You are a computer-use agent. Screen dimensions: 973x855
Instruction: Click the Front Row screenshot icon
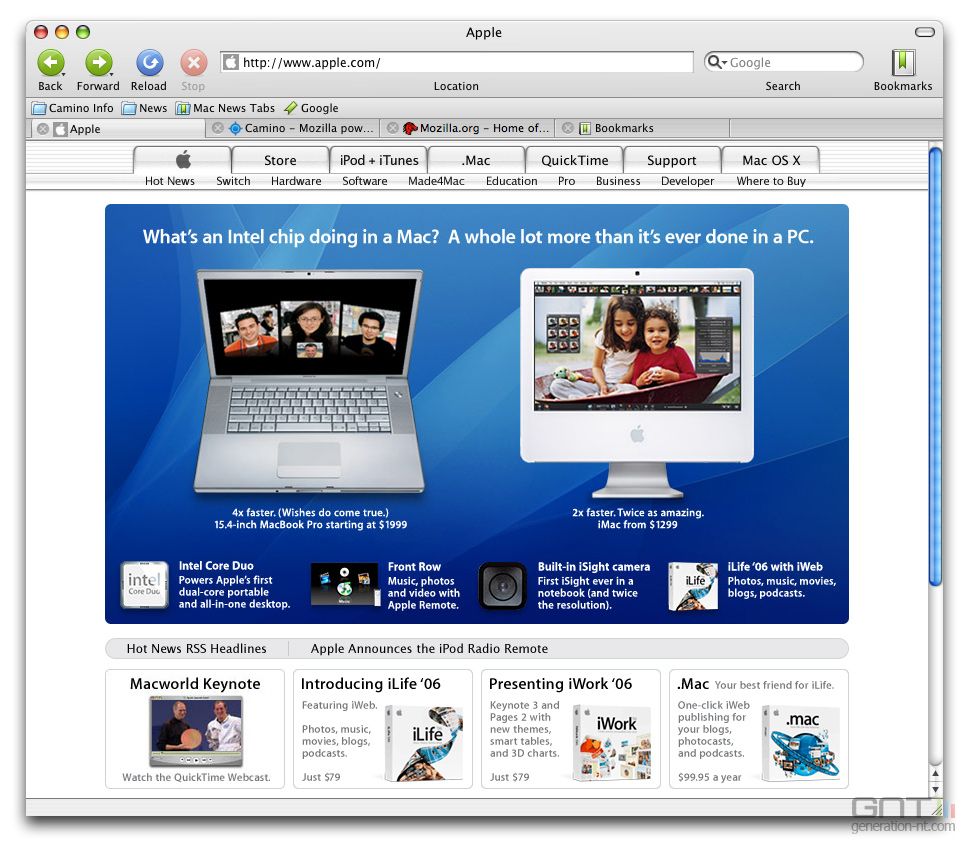(x=345, y=584)
